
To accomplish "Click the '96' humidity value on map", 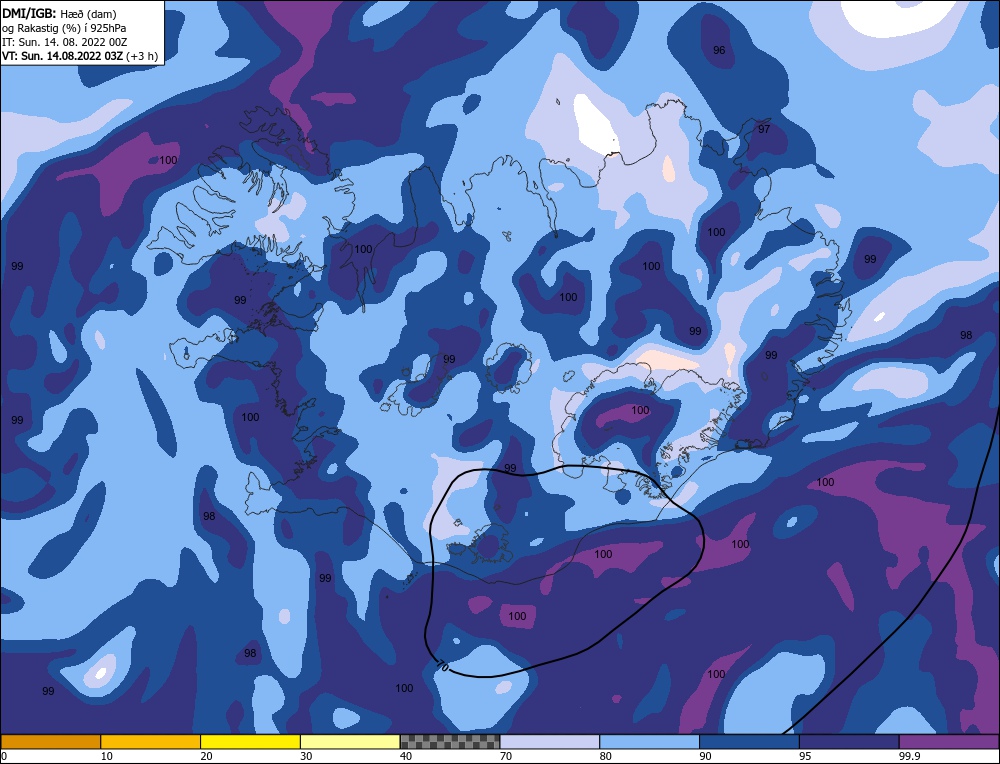I will [719, 50].
